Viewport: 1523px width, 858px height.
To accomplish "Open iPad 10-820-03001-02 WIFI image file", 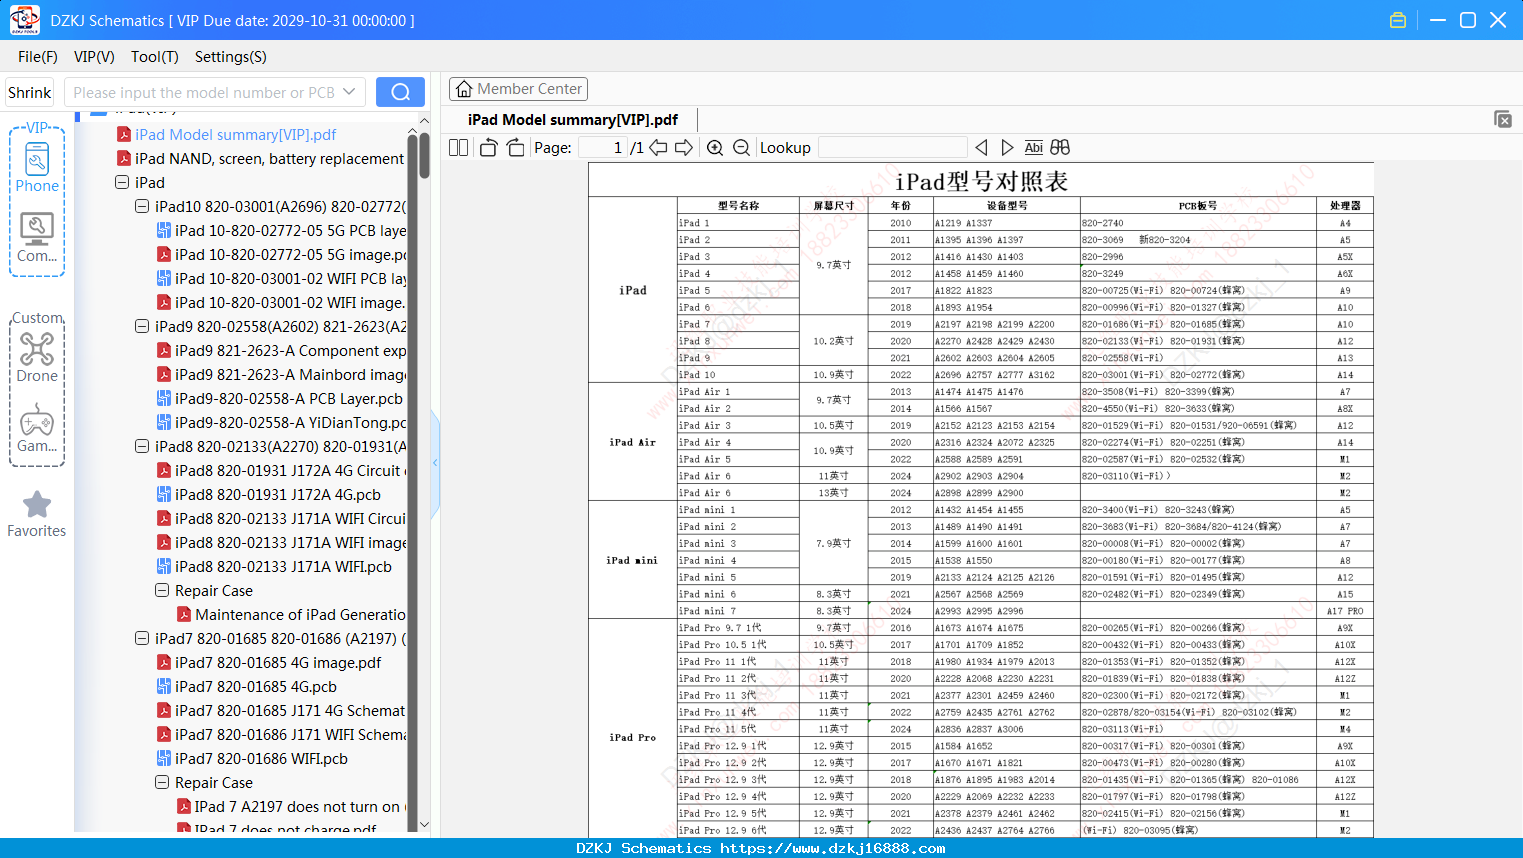I will tap(290, 303).
